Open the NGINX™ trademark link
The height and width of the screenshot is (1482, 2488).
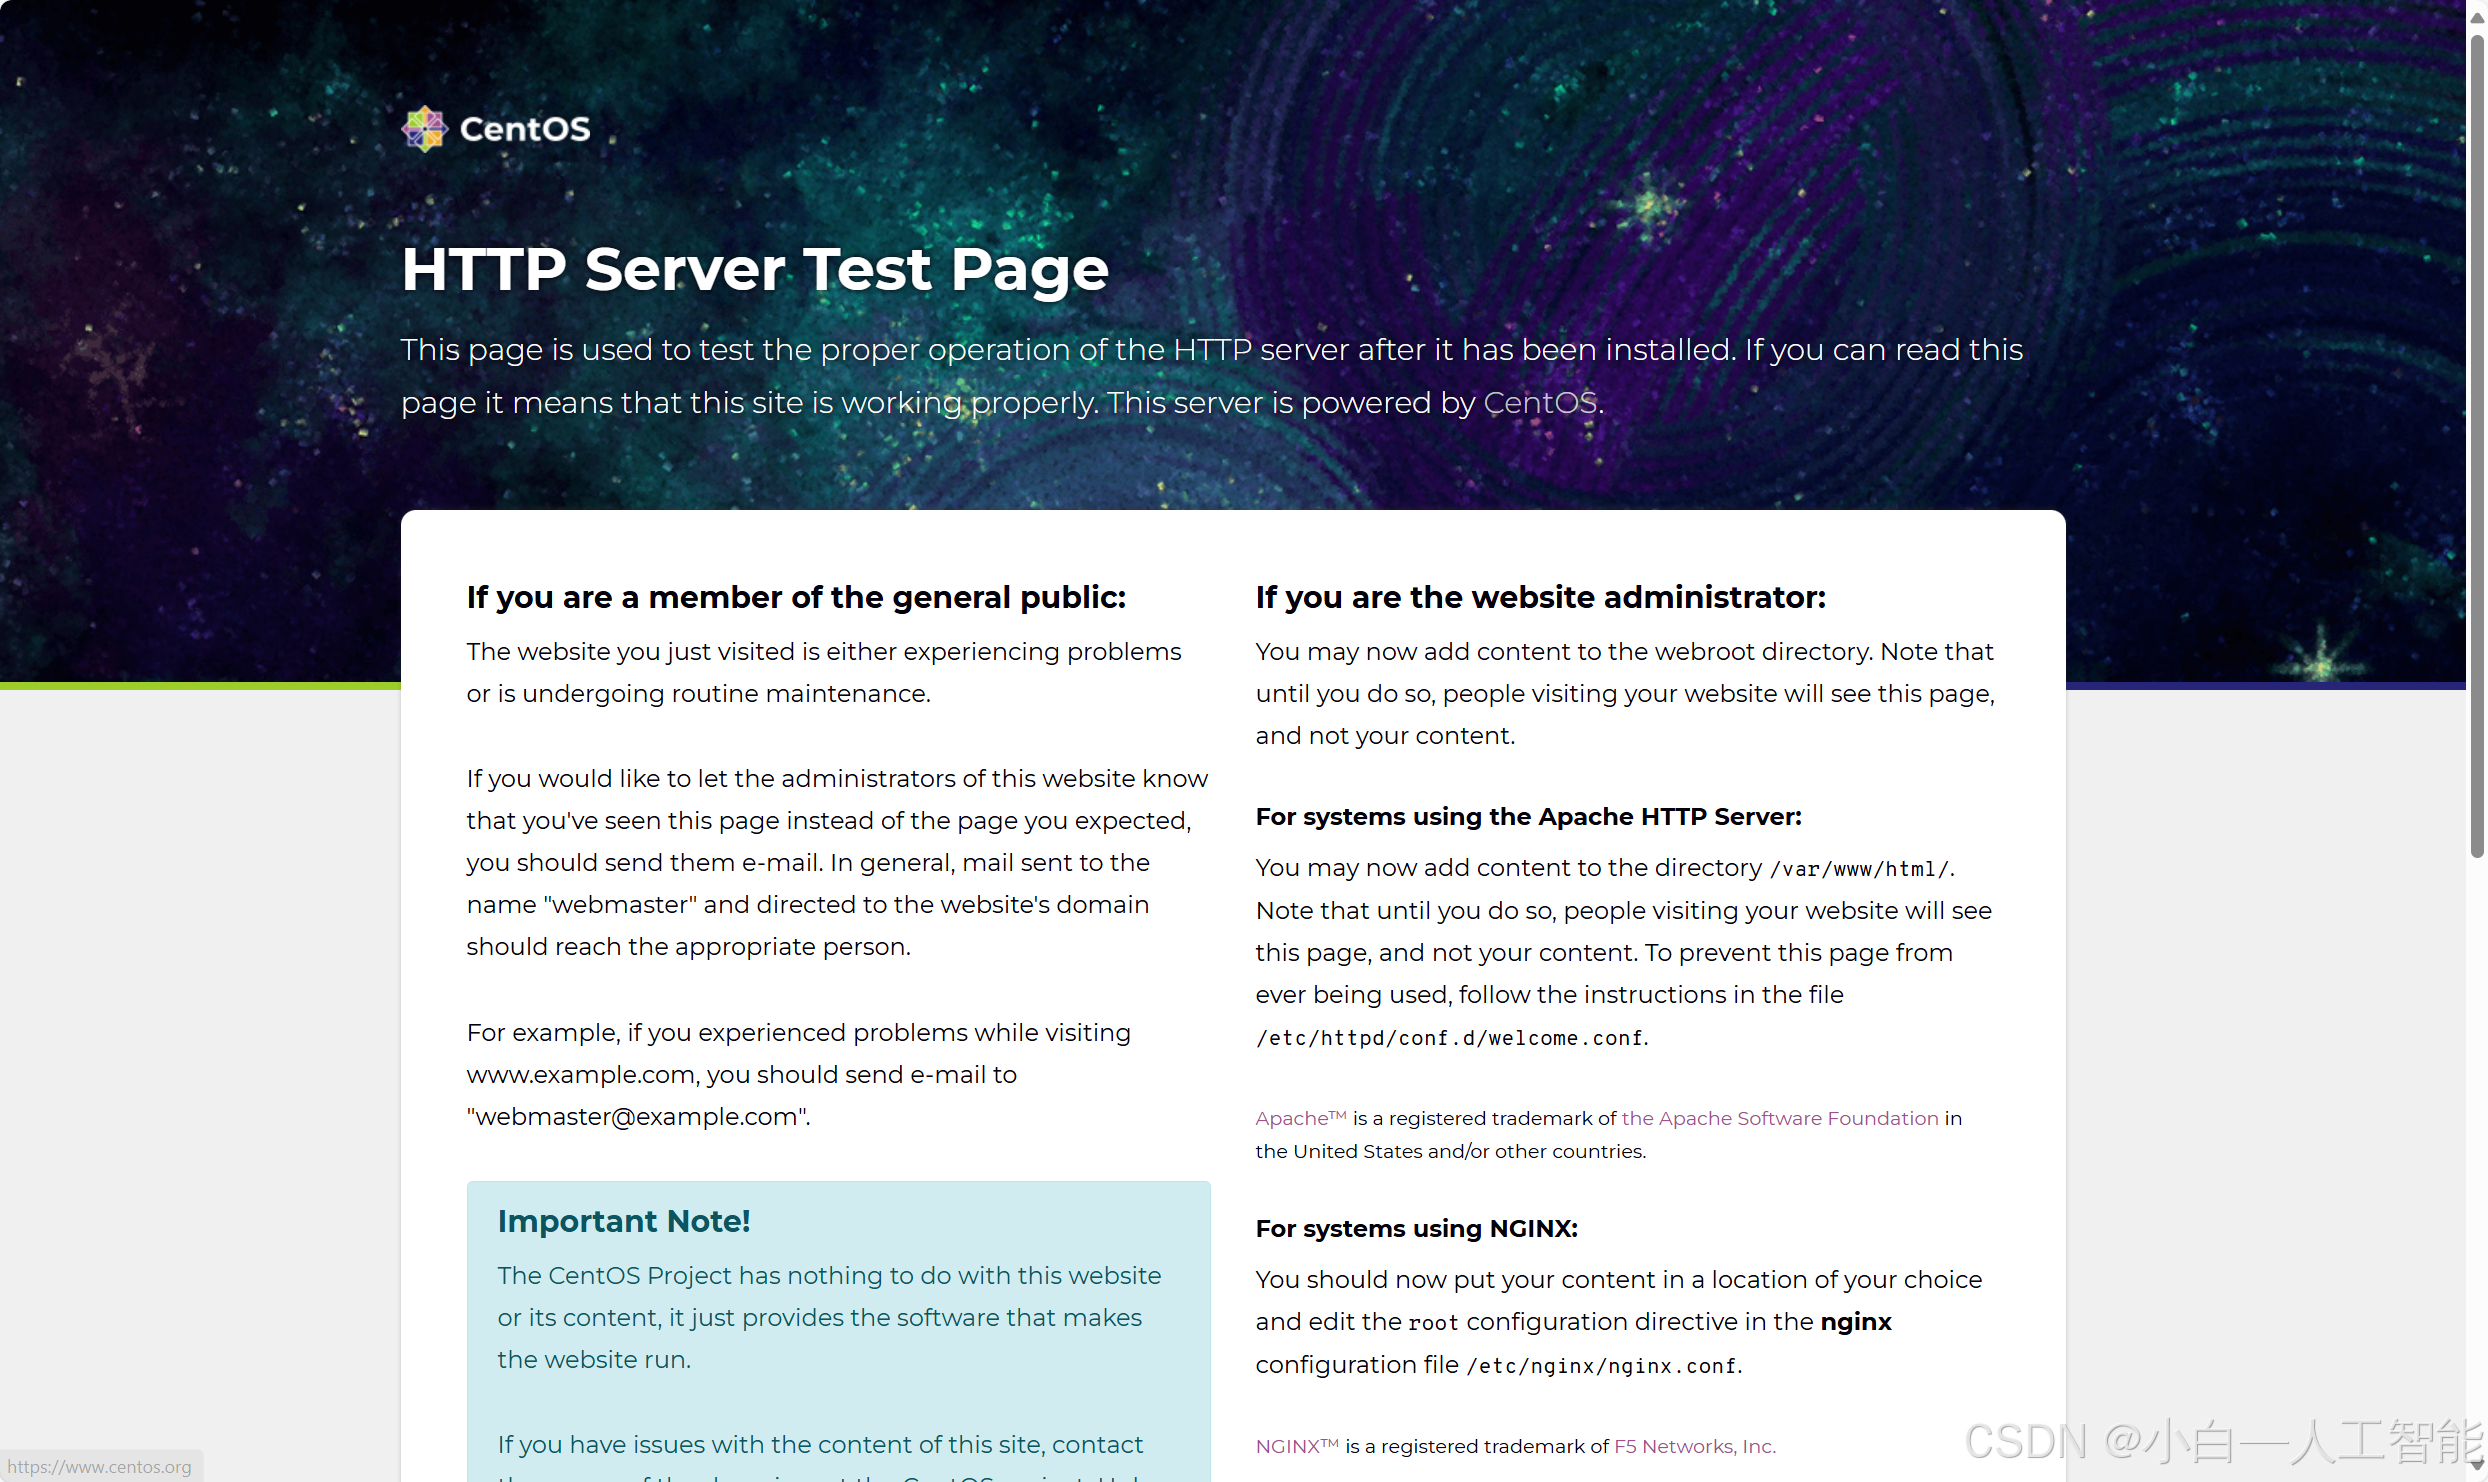pyautogui.click(x=1296, y=1446)
